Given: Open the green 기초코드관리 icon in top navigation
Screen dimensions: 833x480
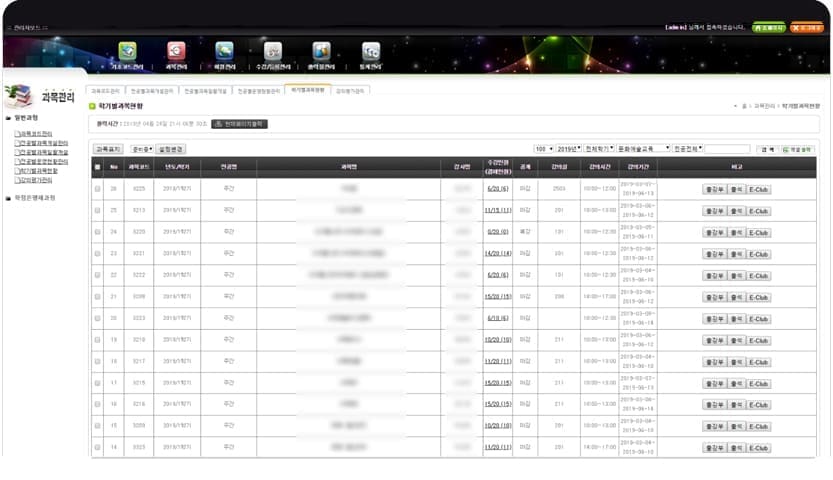Looking at the screenshot, I should [x=128, y=51].
